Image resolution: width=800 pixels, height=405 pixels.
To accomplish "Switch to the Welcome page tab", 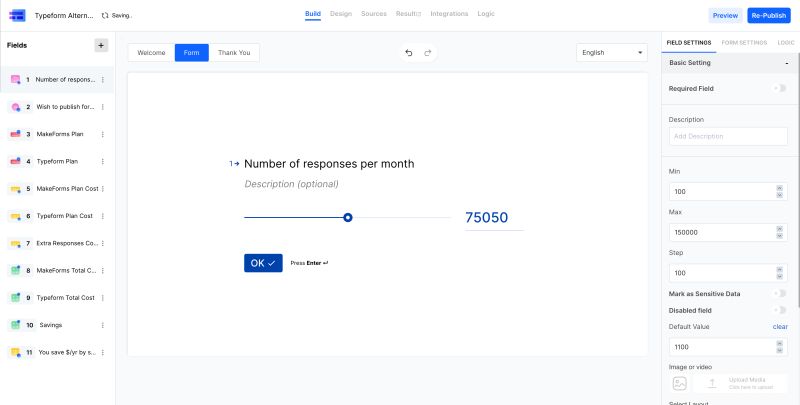I will click(x=152, y=53).
